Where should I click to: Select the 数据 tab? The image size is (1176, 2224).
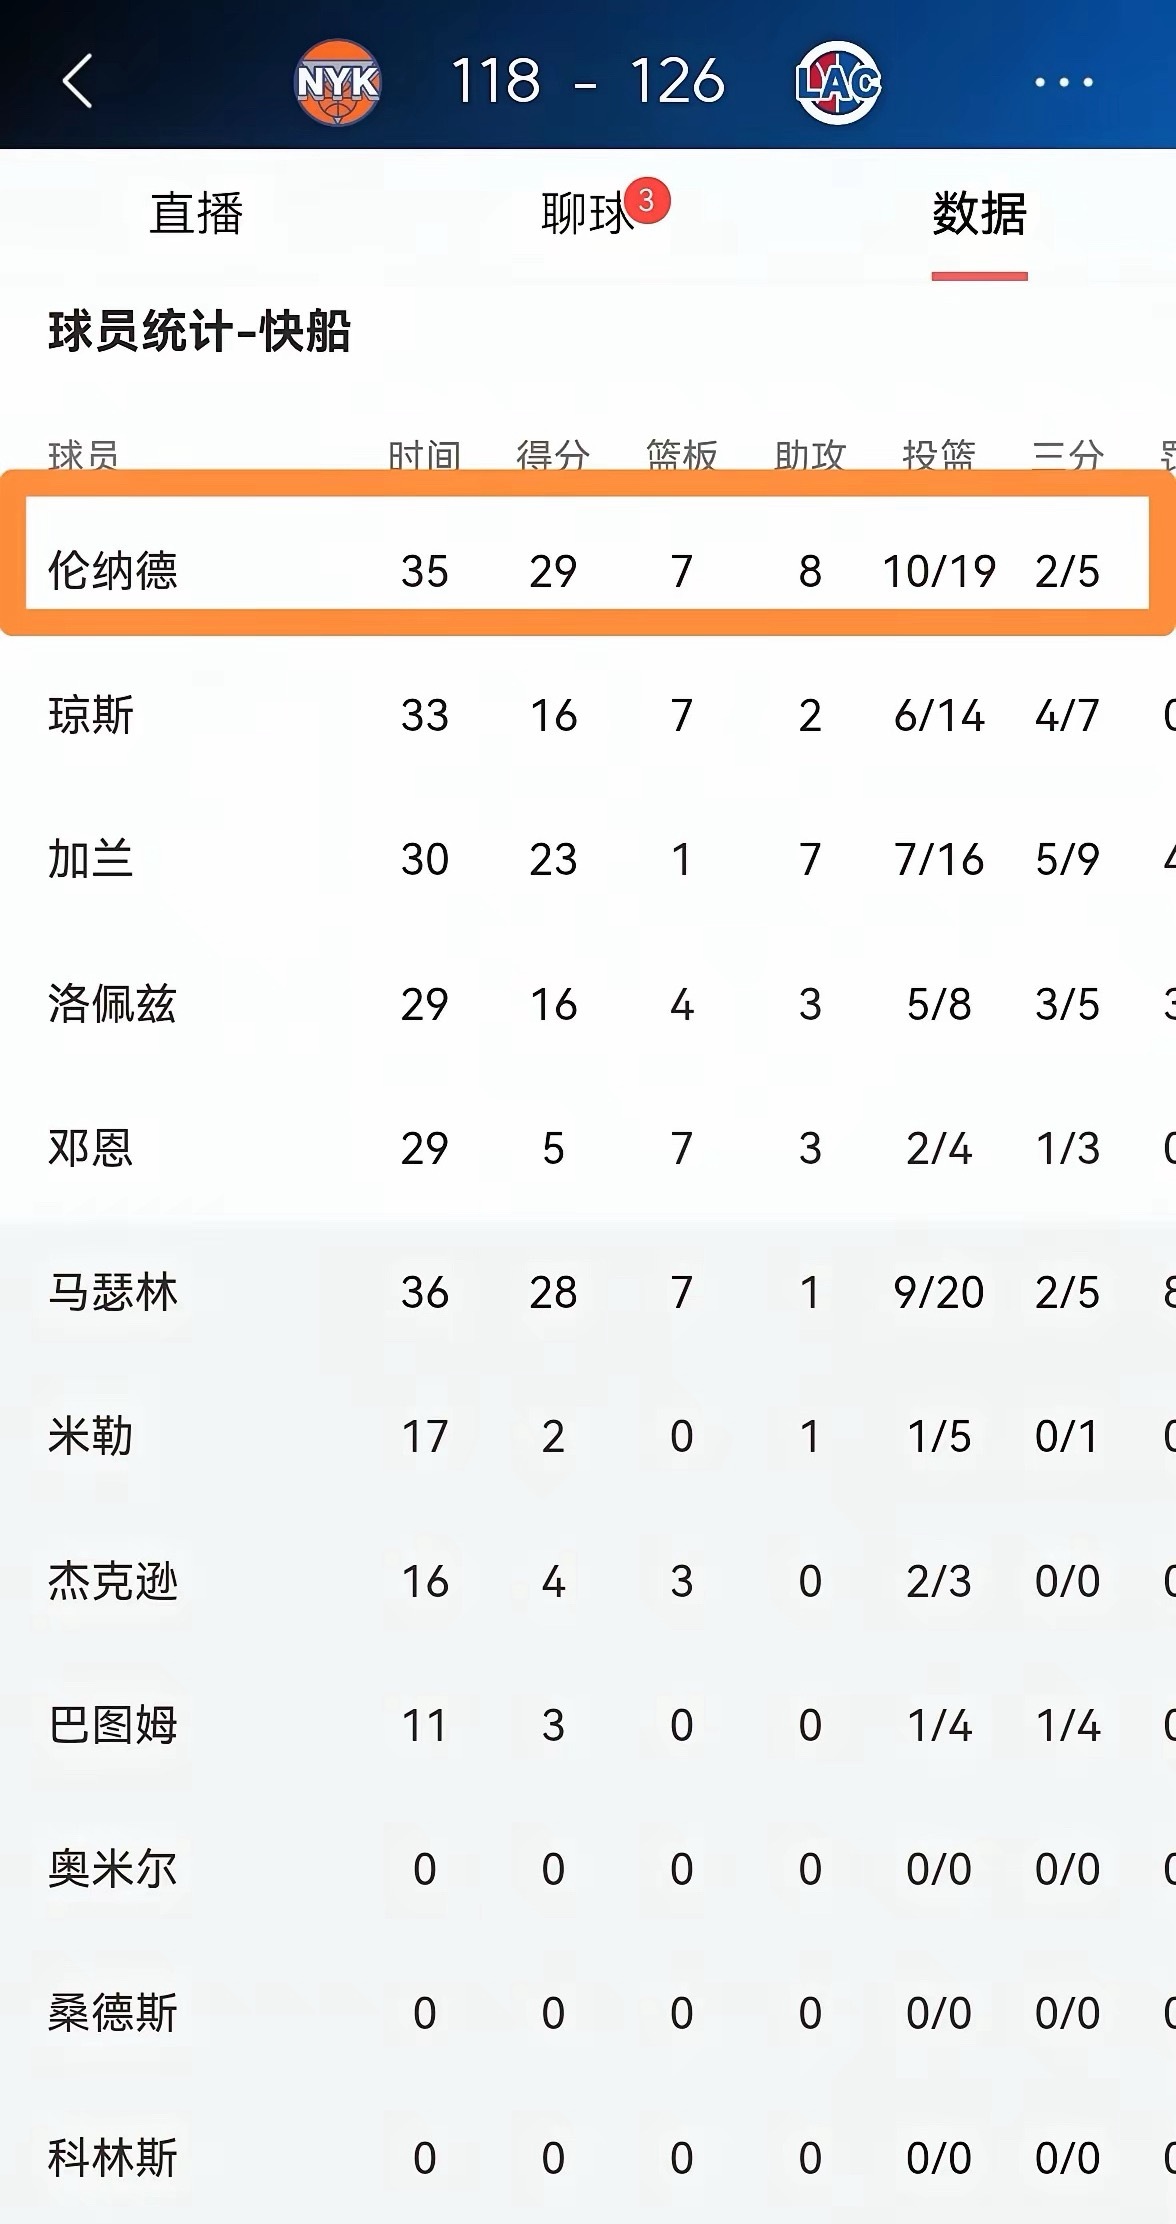[979, 211]
